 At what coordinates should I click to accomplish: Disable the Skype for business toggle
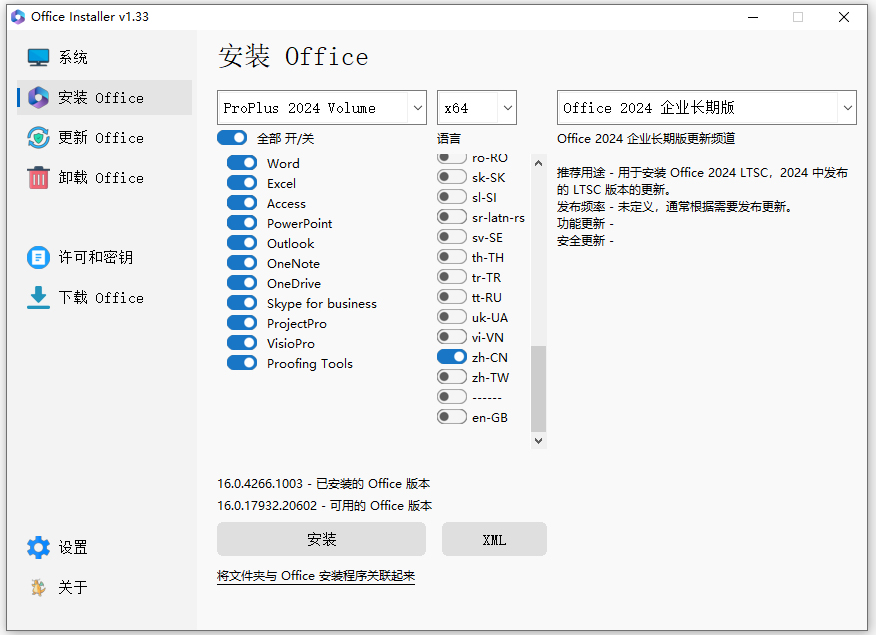point(241,303)
